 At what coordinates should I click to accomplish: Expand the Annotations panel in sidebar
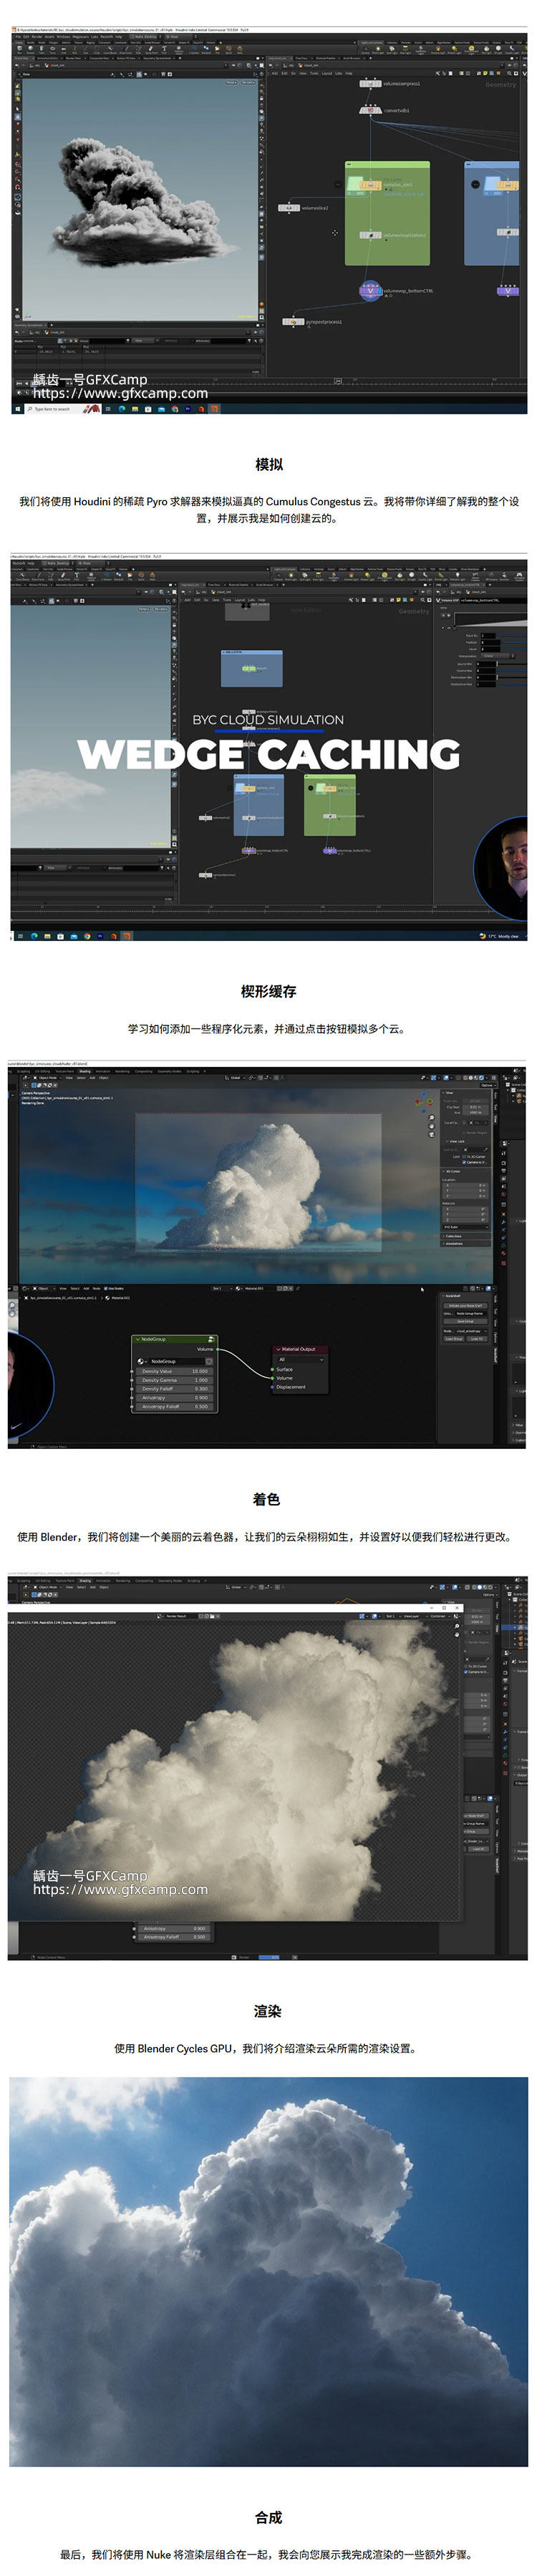[466, 1244]
